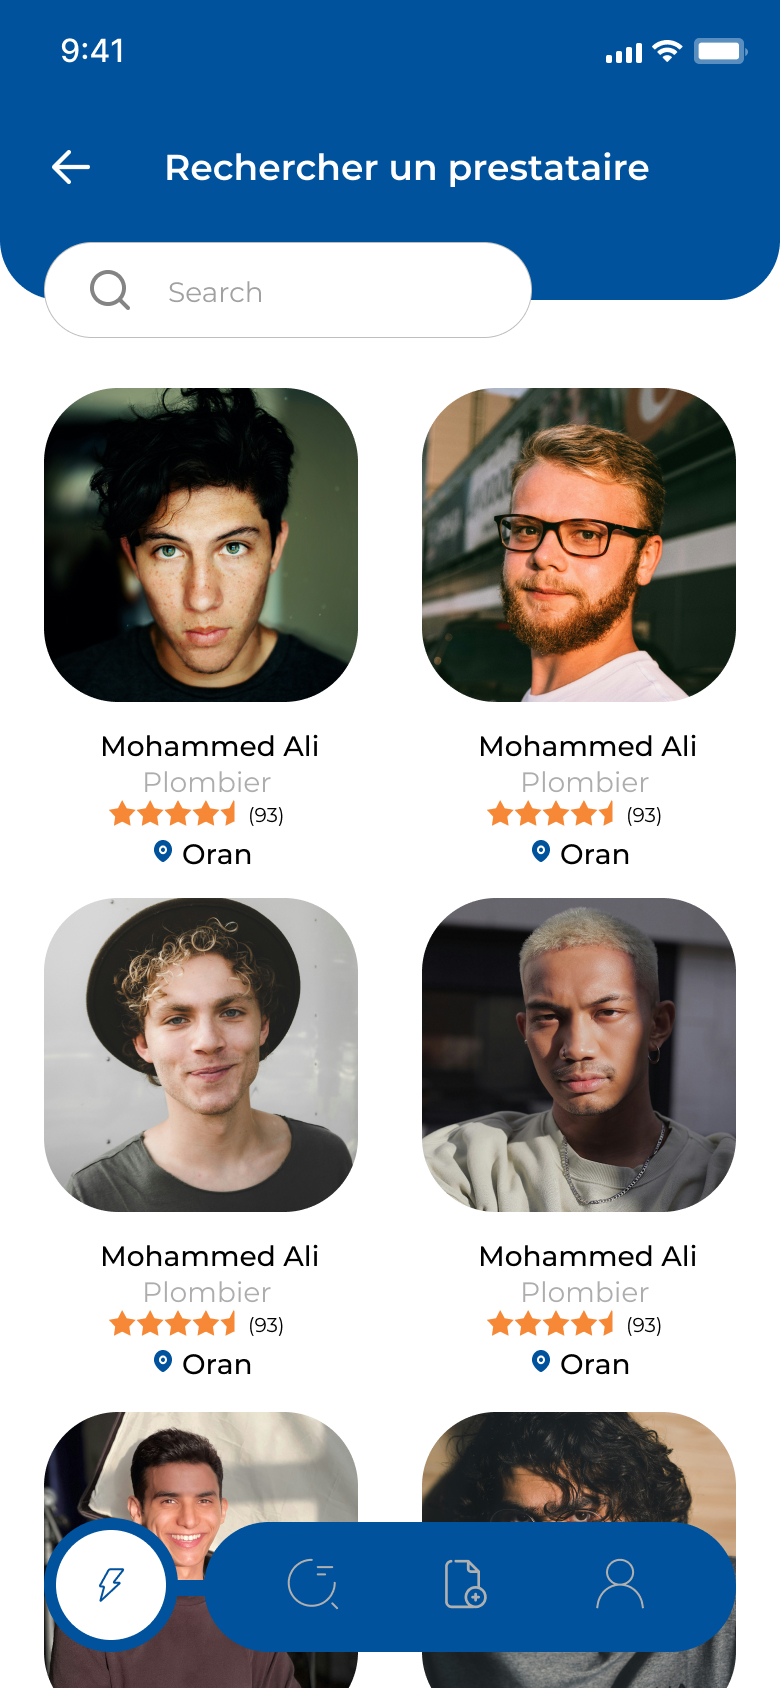Open photo of man with bleached hair
This screenshot has width=780, height=1688.
tap(579, 1055)
